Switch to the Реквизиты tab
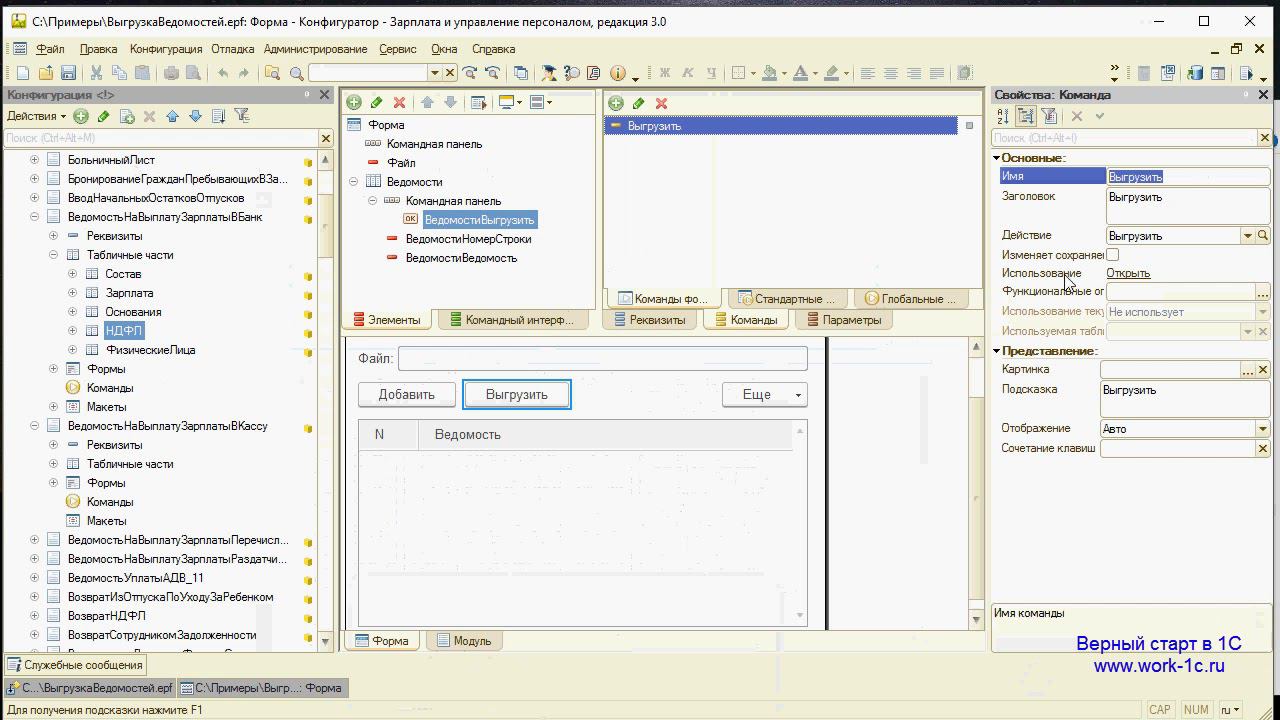Screen dimensions: 1280x720 650,320
